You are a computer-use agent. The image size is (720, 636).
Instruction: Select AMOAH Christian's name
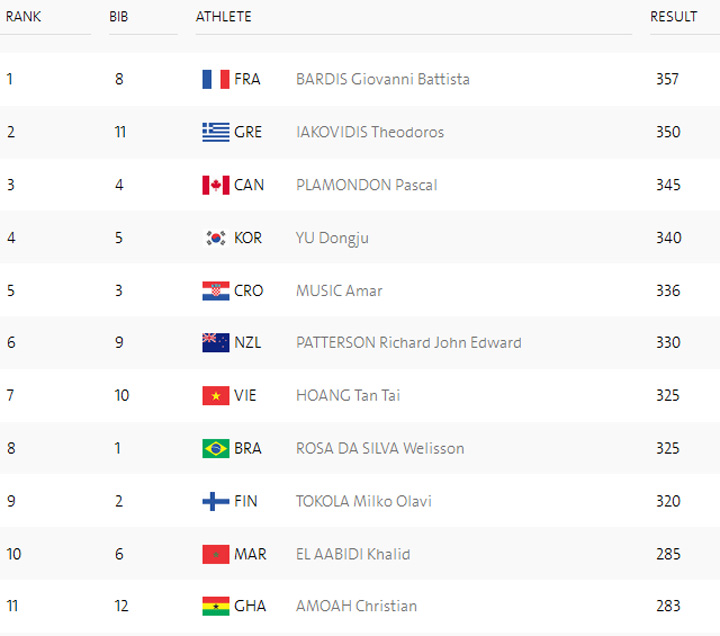click(356, 606)
